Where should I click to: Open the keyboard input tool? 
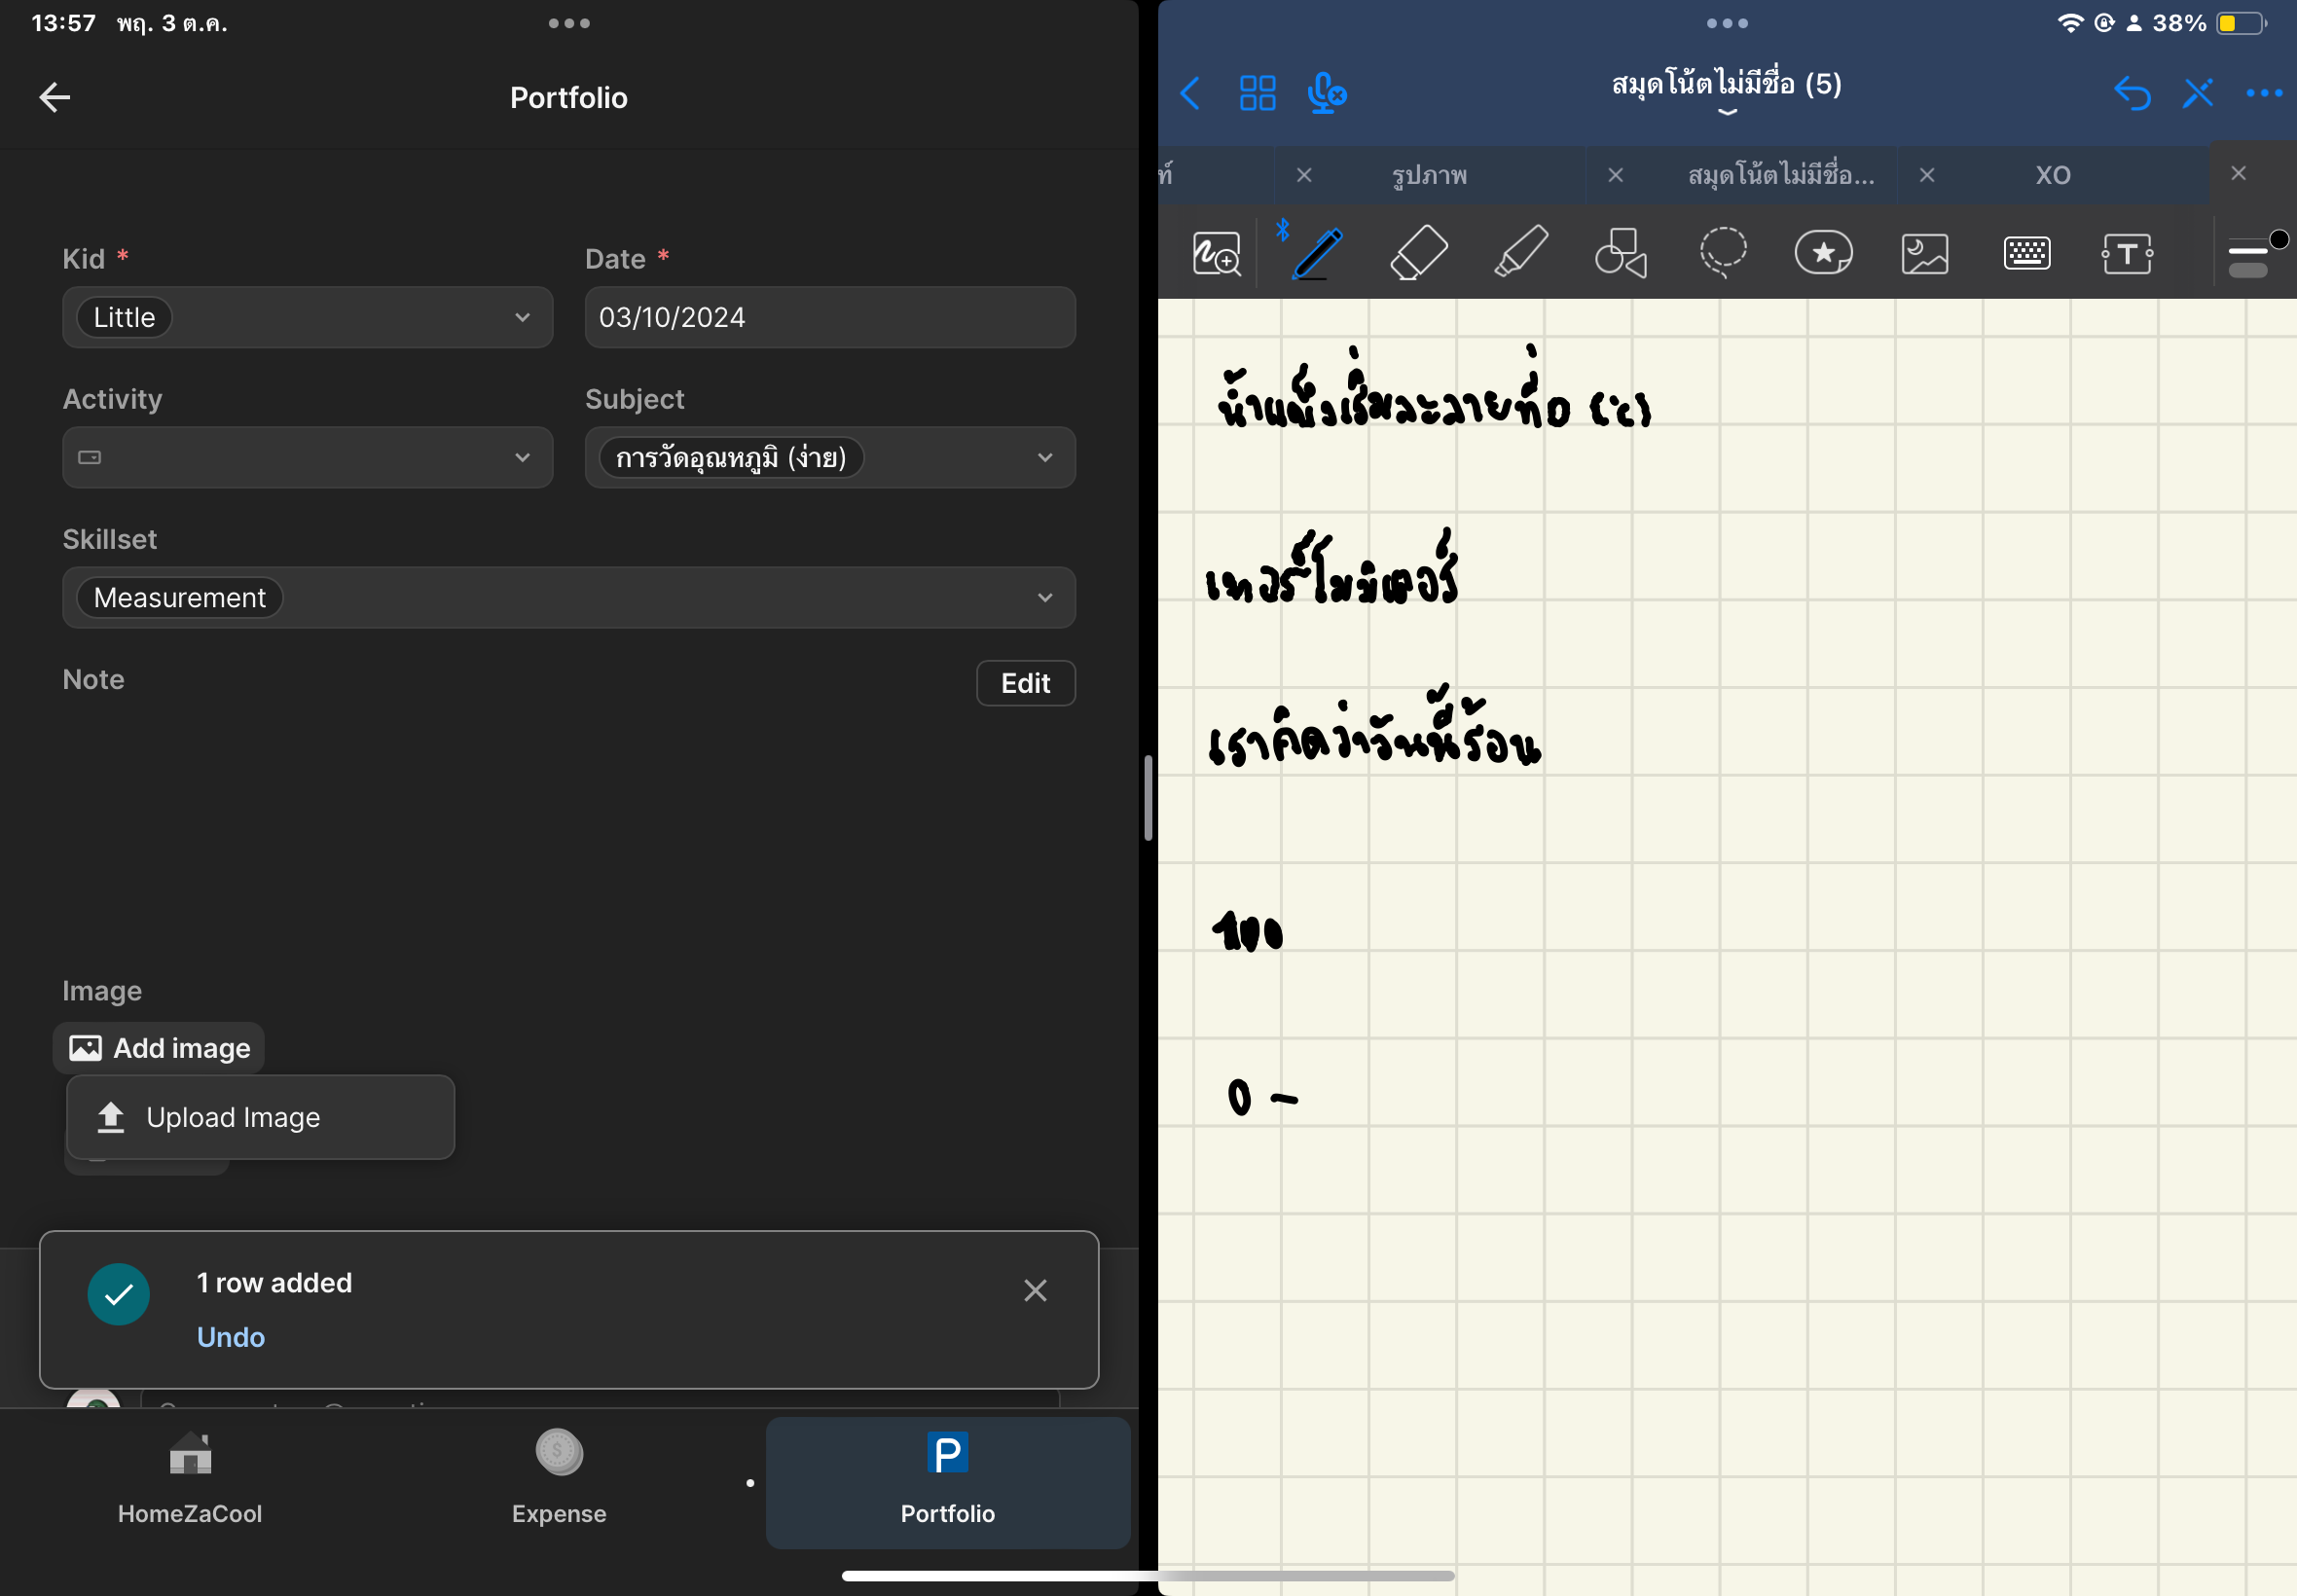coord(2026,253)
